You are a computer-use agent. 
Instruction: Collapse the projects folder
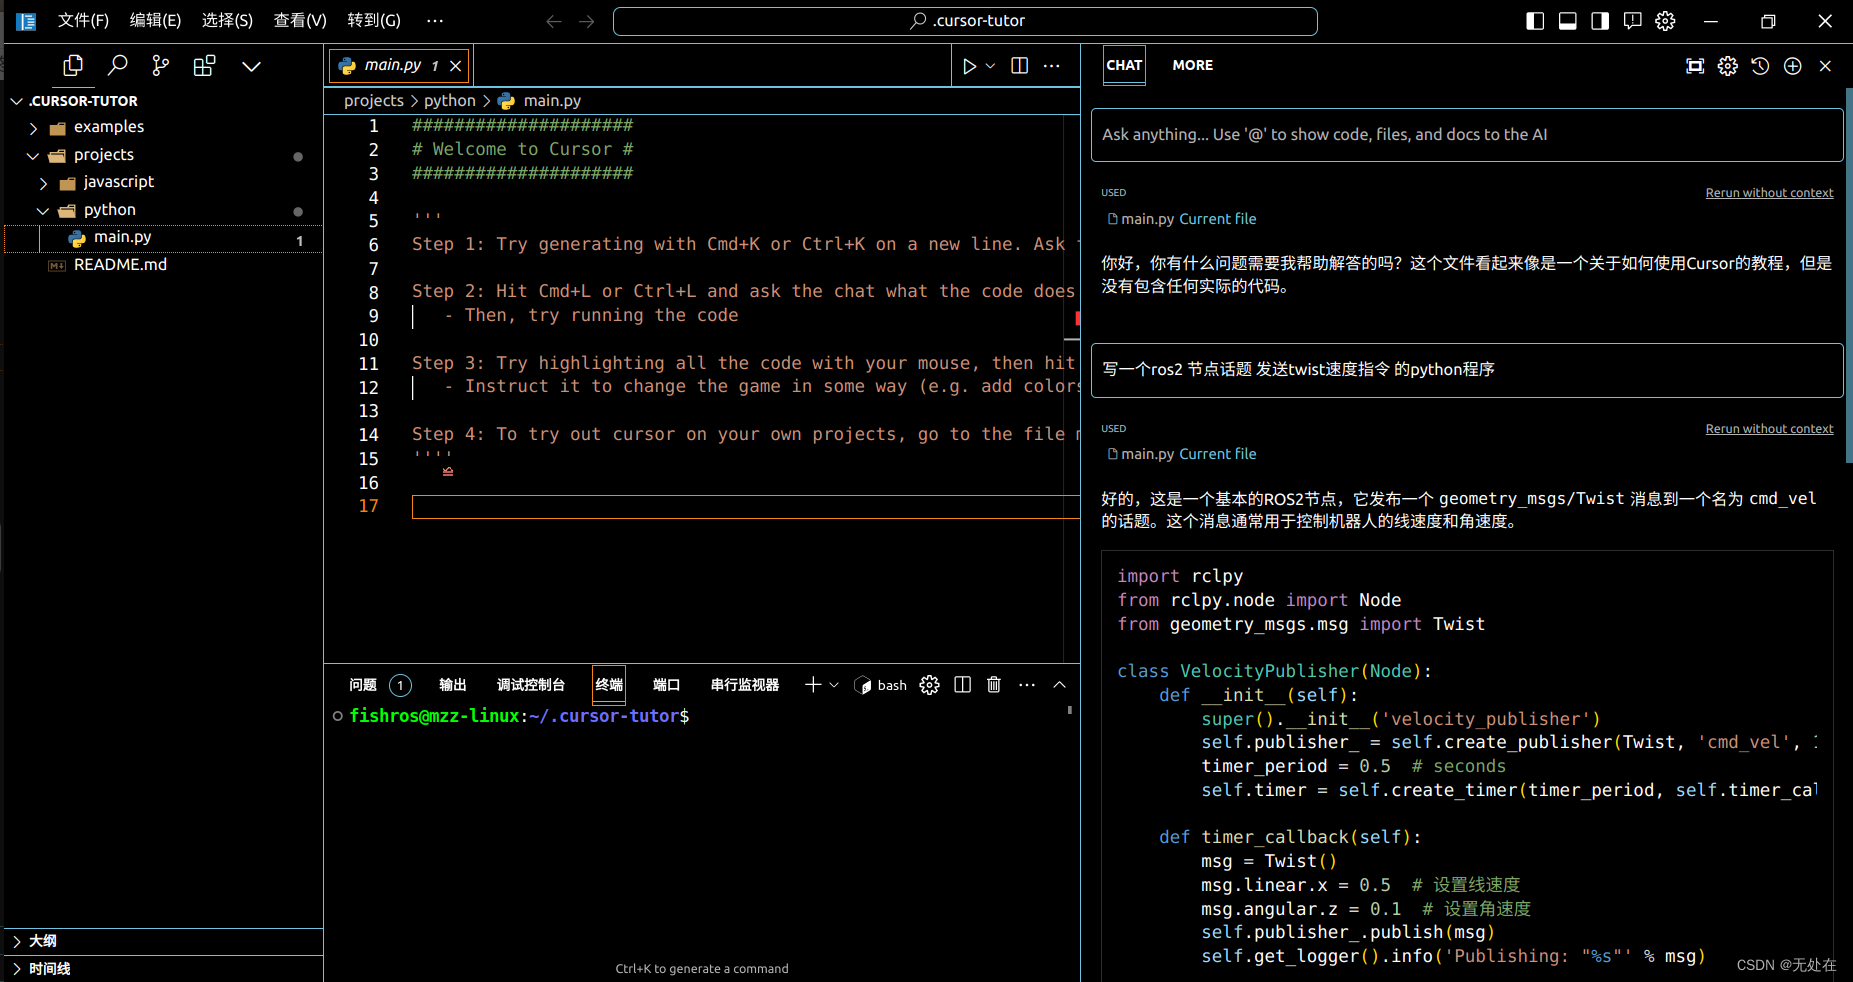coord(164,155)
